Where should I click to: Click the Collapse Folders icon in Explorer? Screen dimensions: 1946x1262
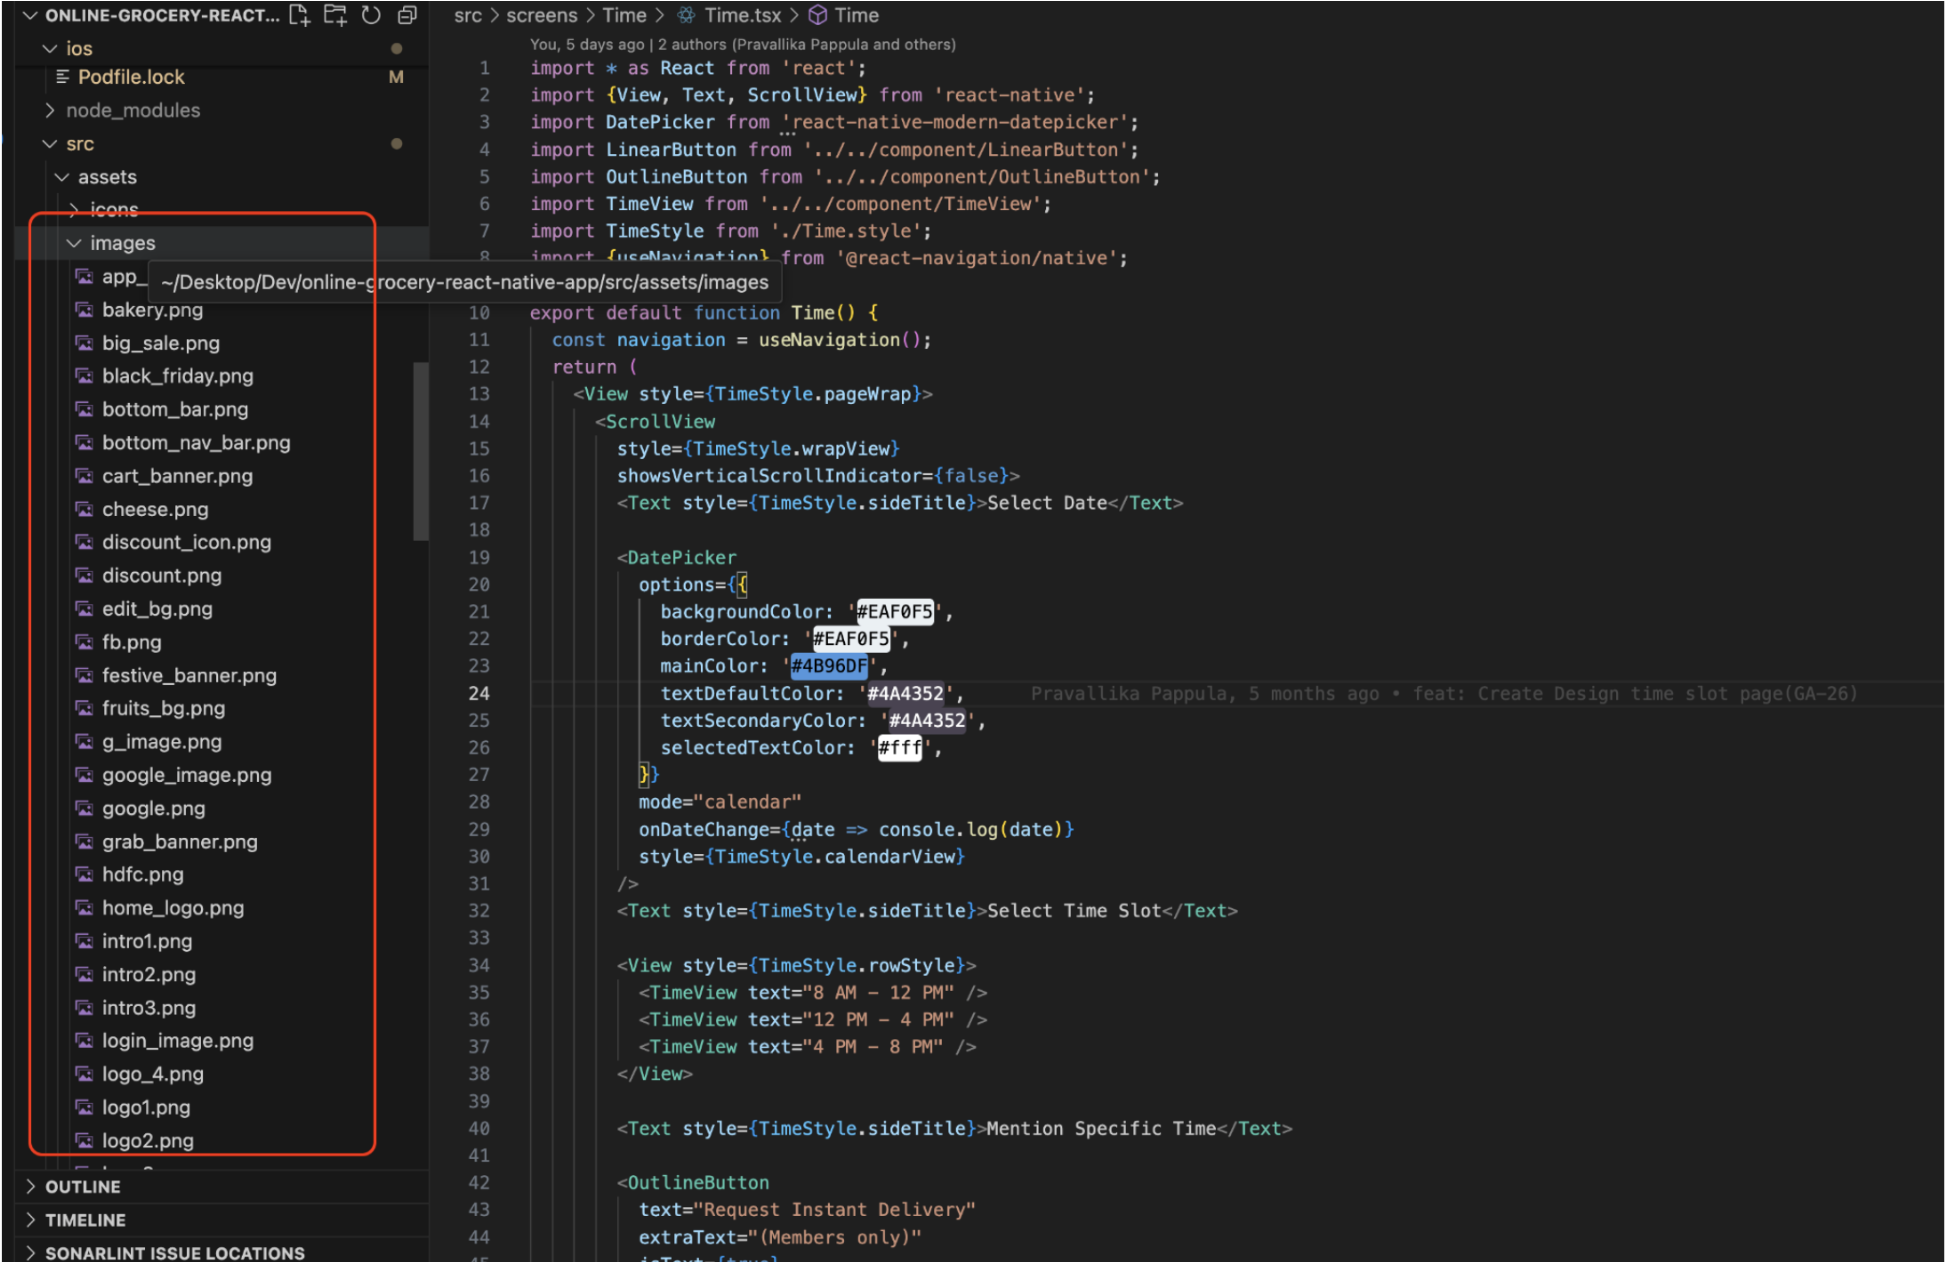406,15
